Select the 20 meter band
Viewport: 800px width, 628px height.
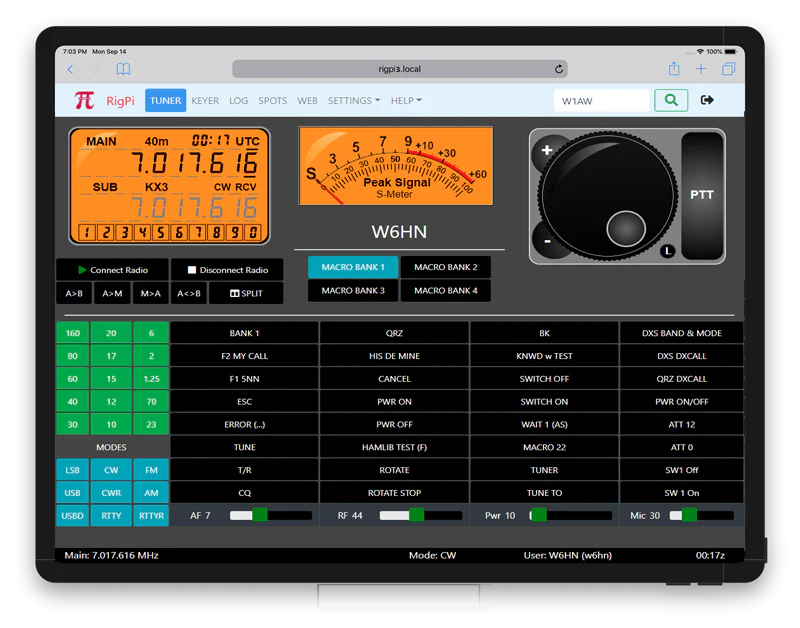click(x=111, y=333)
